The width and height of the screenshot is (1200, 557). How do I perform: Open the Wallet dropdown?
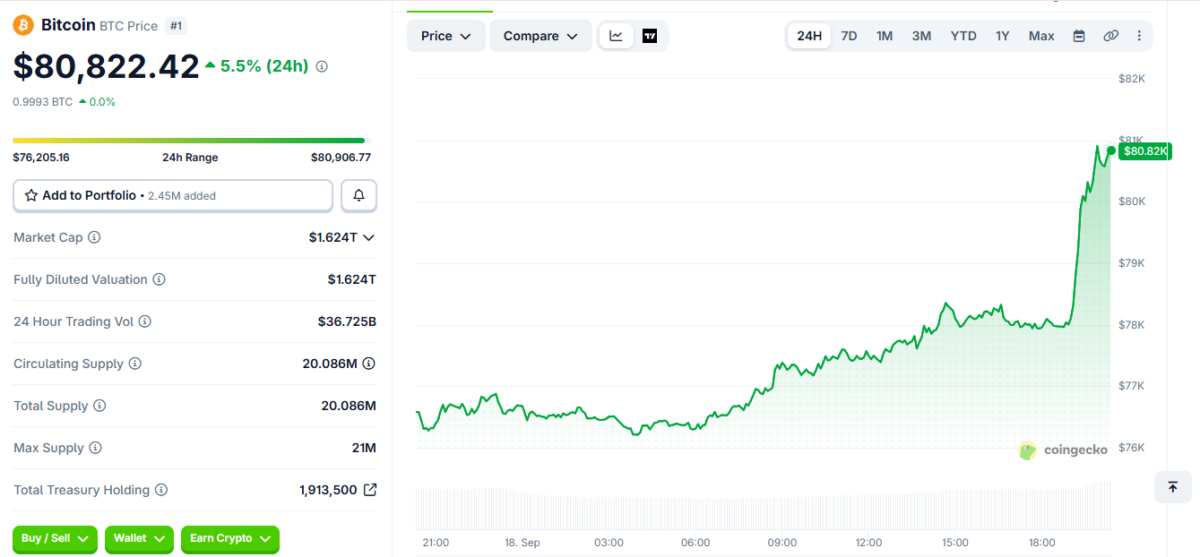click(x=139, y=539)
